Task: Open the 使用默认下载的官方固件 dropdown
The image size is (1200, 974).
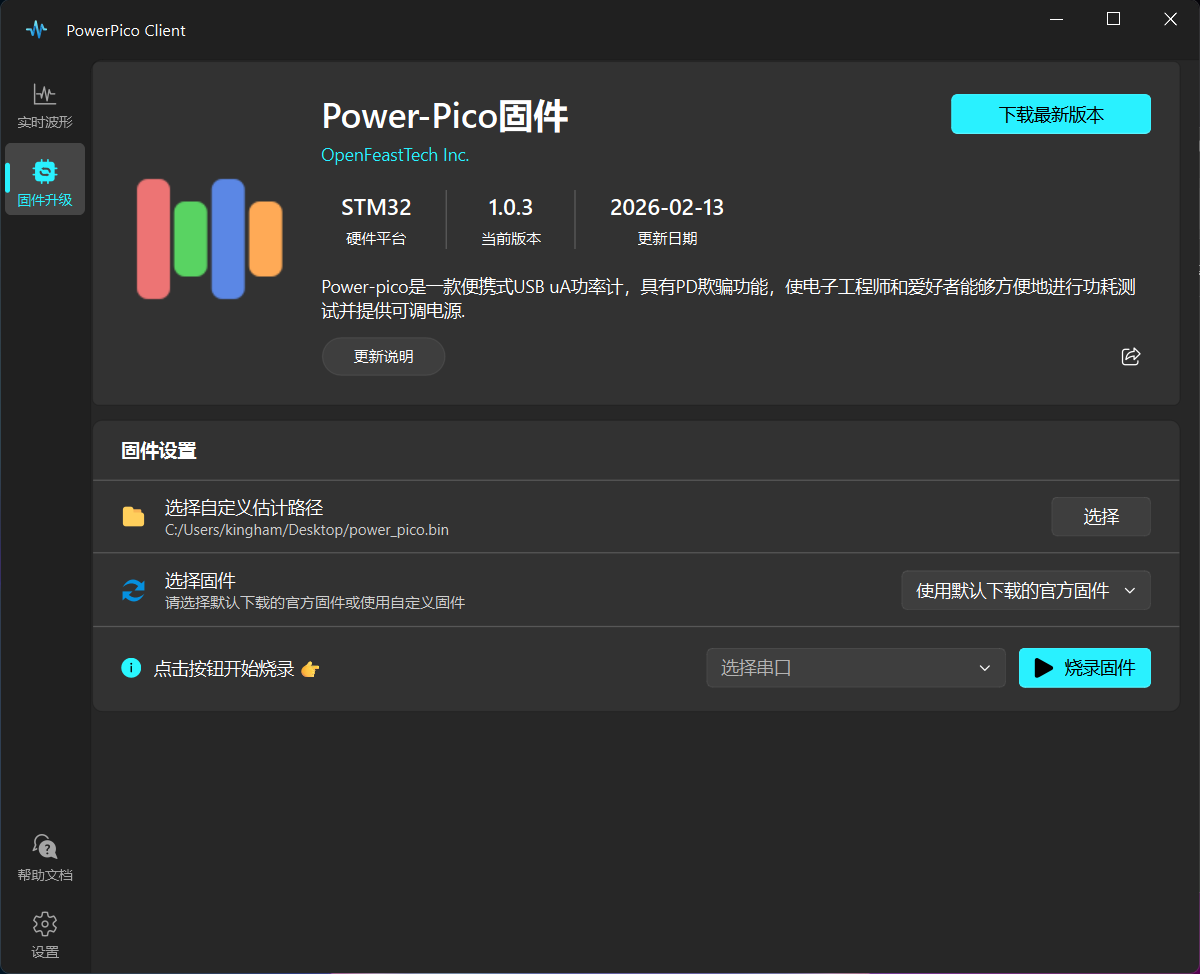Action: coord(1026,590)
